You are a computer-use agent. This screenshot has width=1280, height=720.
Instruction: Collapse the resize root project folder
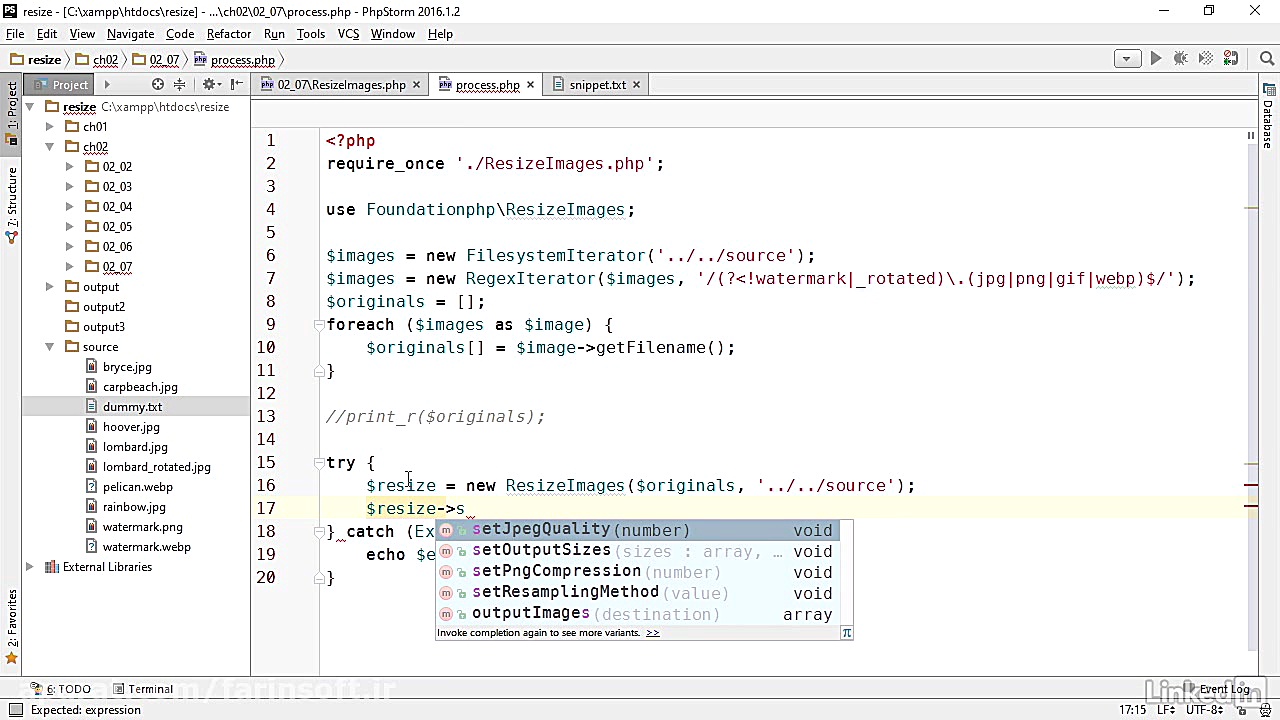click(x=30, y=107)
